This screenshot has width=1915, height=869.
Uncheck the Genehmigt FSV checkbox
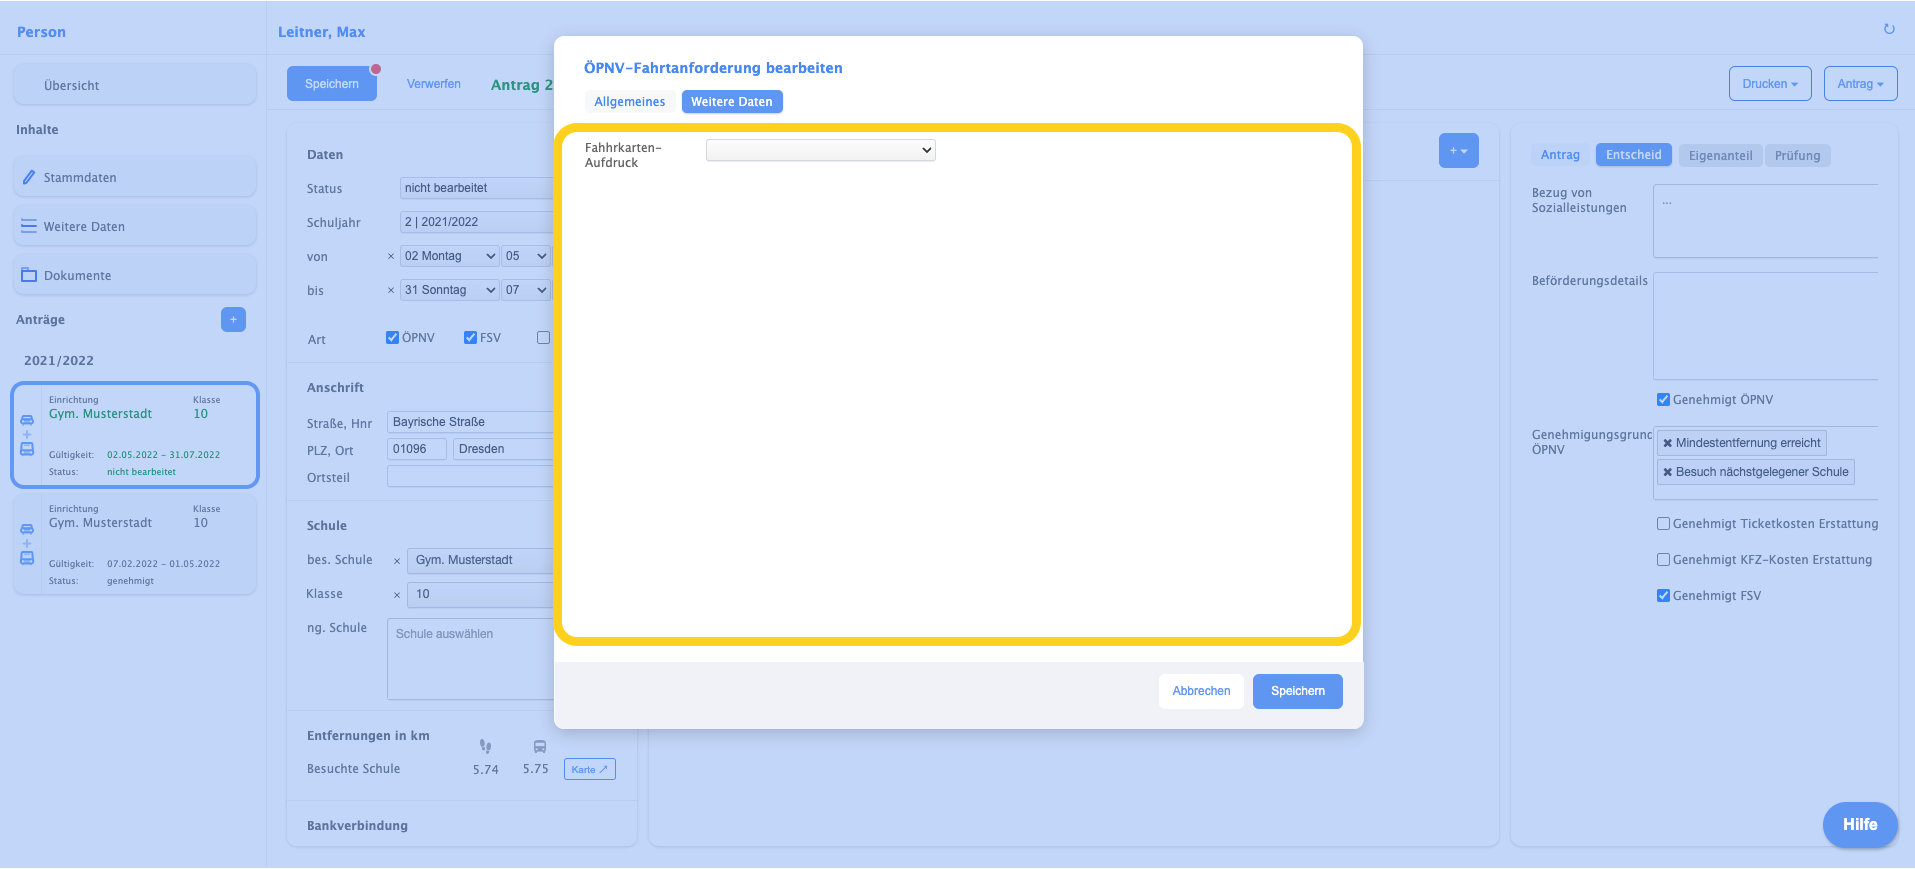1663,596
